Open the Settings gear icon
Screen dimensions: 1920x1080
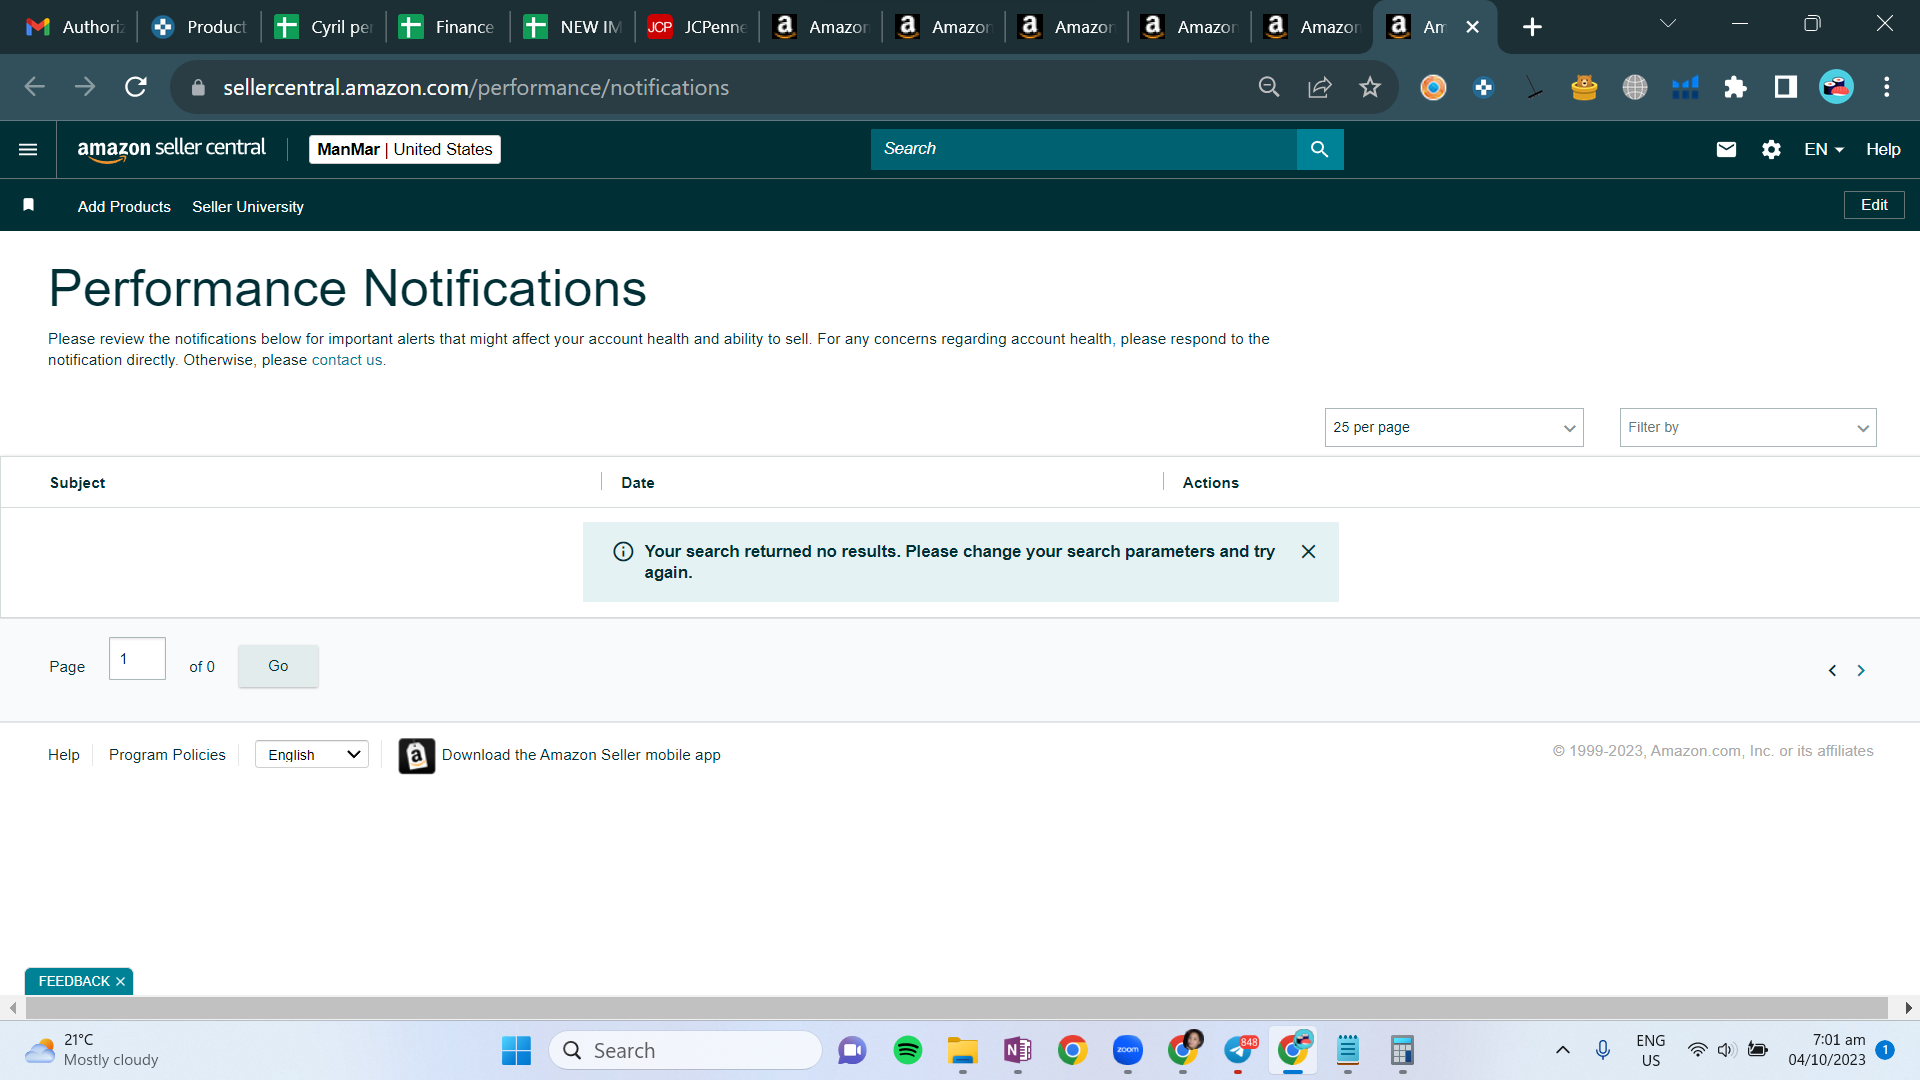click(1771, 149)
